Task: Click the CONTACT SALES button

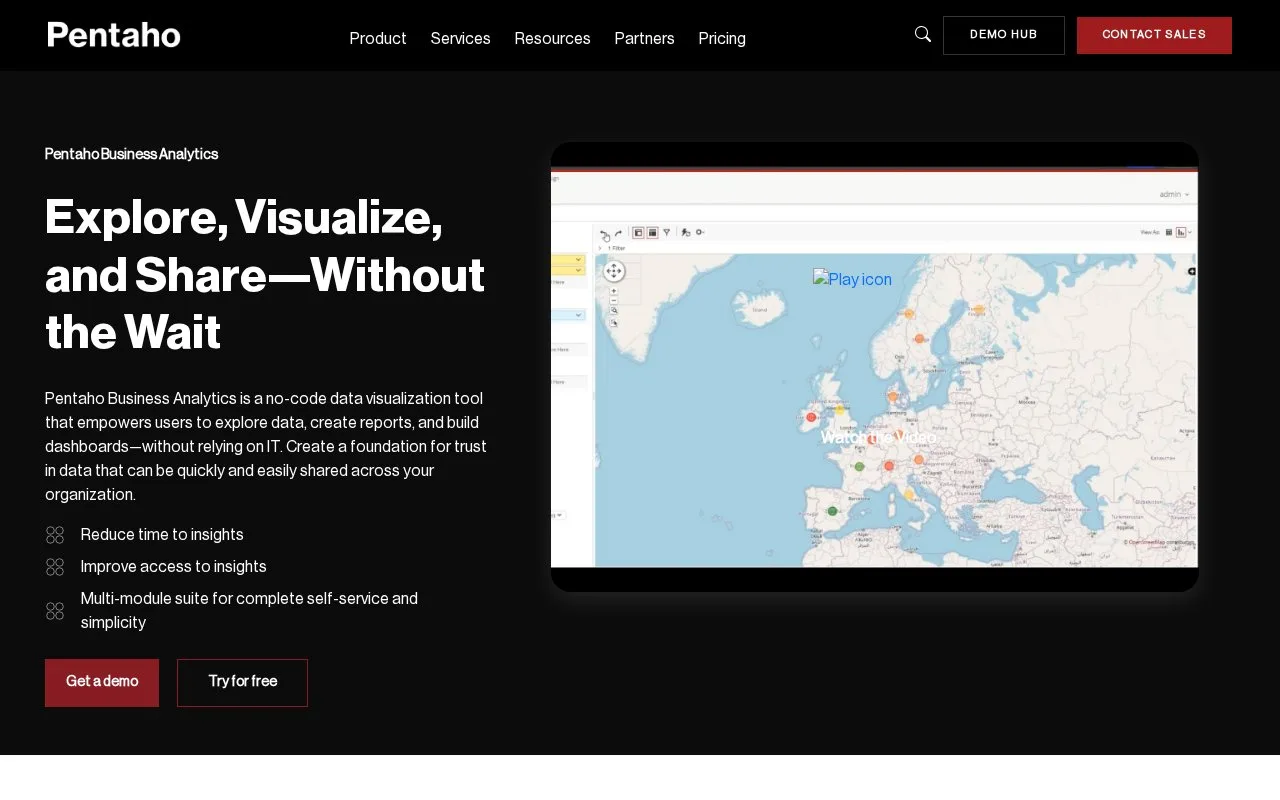Action: 1154,35
